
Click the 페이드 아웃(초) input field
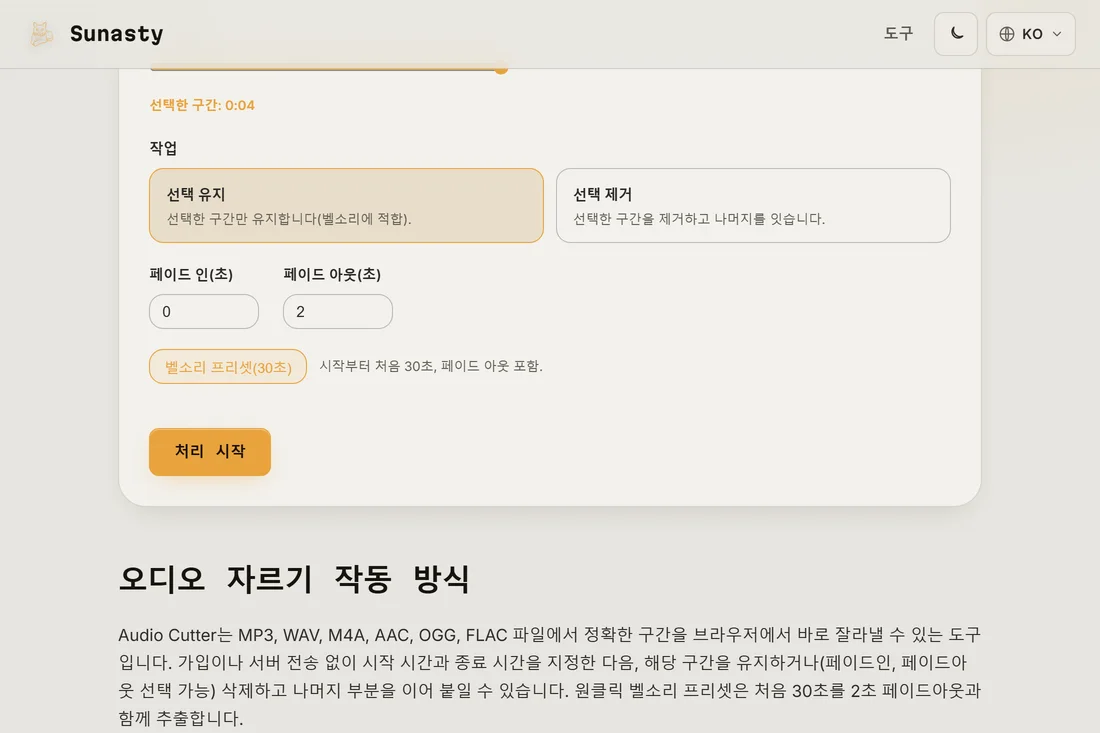337,311
